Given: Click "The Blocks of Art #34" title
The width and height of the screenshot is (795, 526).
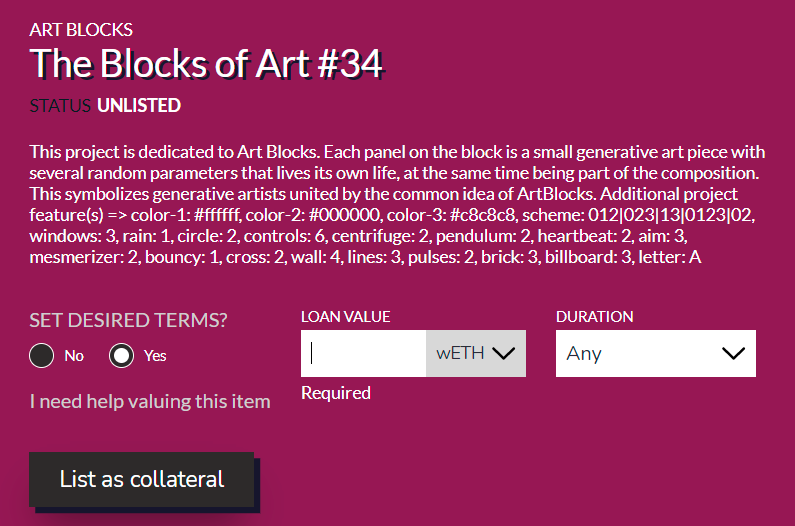Looking at the screenshot, I should [206, 64].
